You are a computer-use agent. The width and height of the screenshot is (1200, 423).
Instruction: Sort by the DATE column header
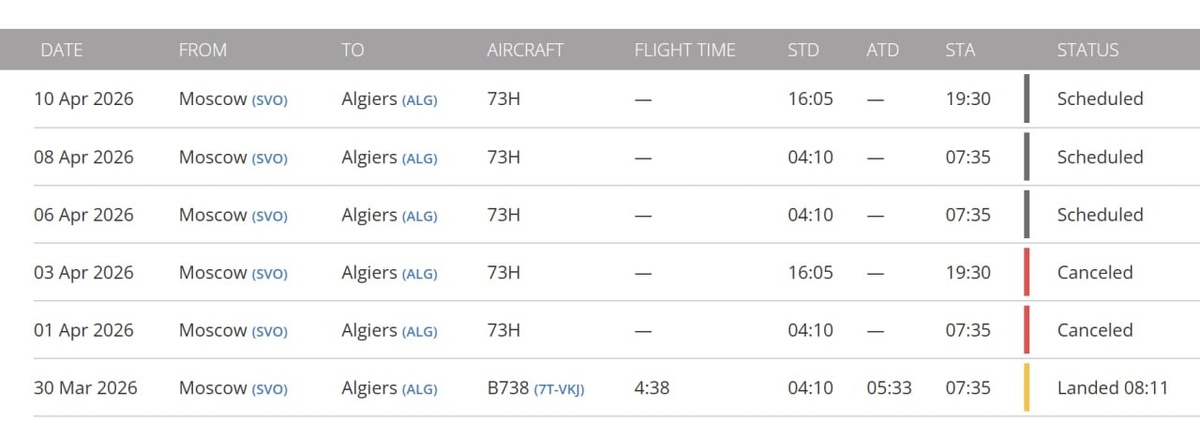point(61,50)
